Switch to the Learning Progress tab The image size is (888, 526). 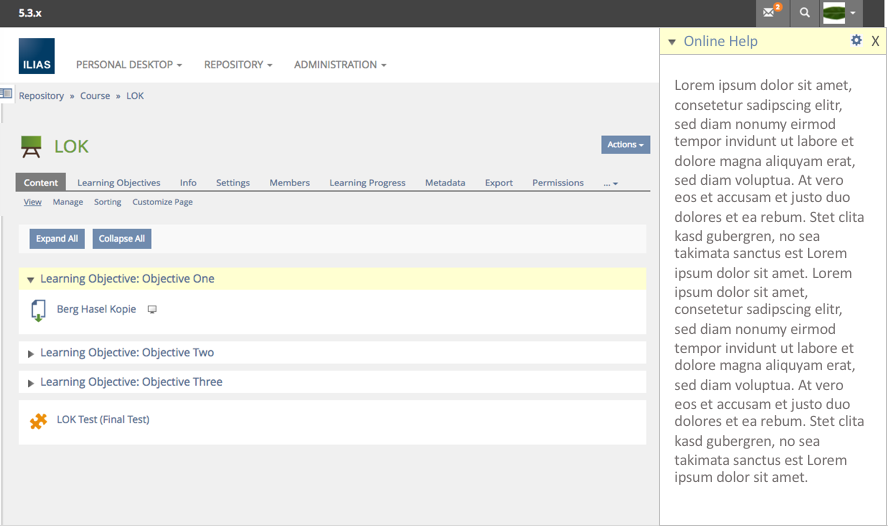pyautogui.click(x=367, y=183)
